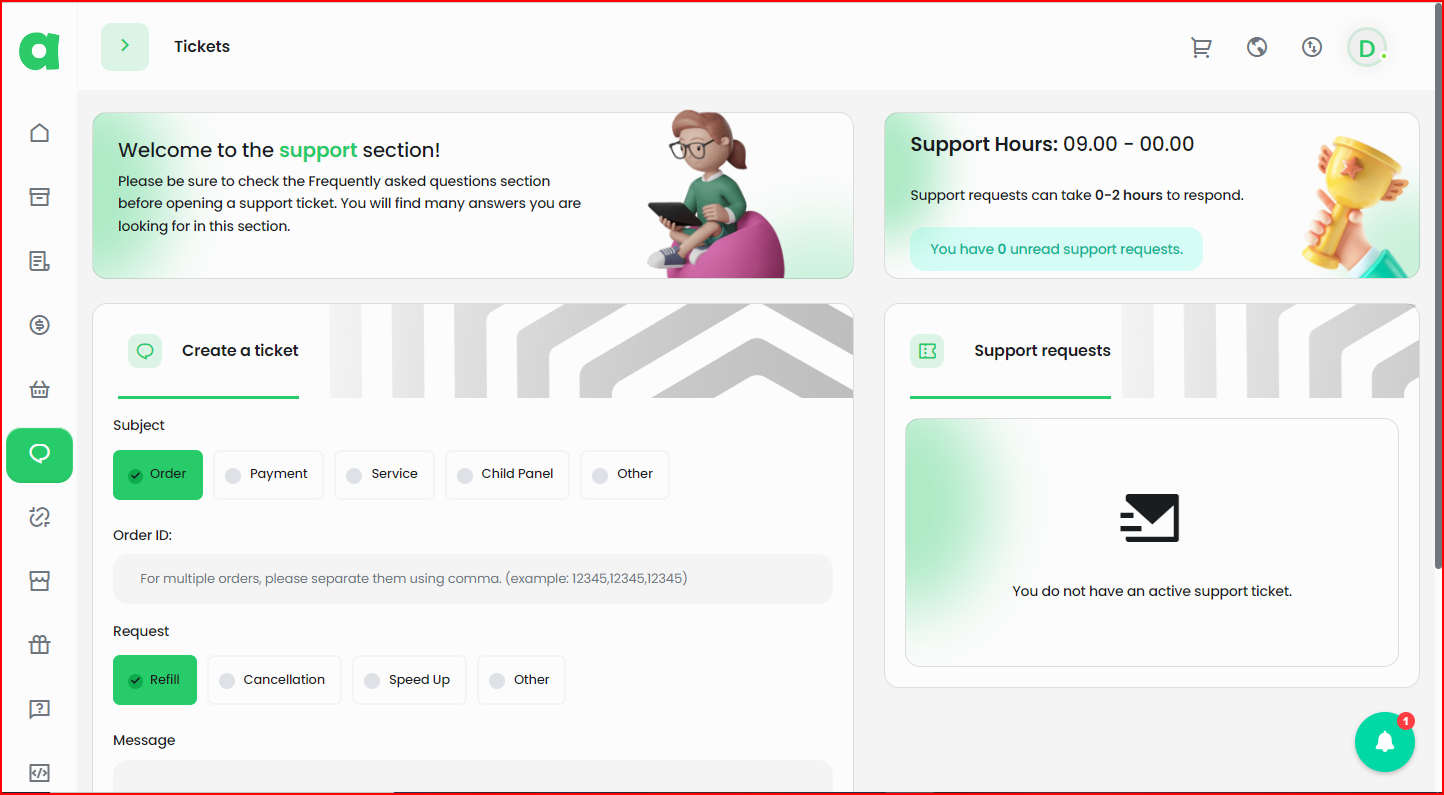The height and width of the screenshot is (795, 1444).
Task: Choose the Speed Up request option
Action: pyautogui.click(x=408, y=680)
